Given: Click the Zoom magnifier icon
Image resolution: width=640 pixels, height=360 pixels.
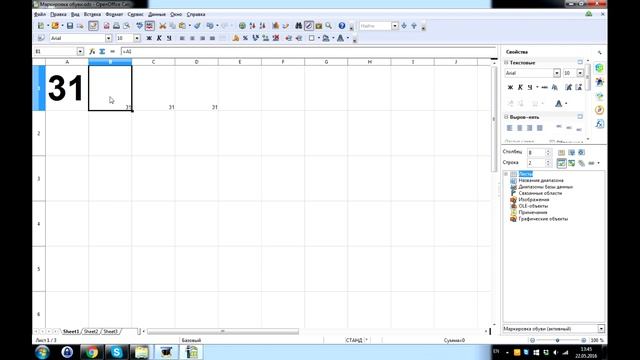Looking at the screenshot, I should (x=329, y=26).
